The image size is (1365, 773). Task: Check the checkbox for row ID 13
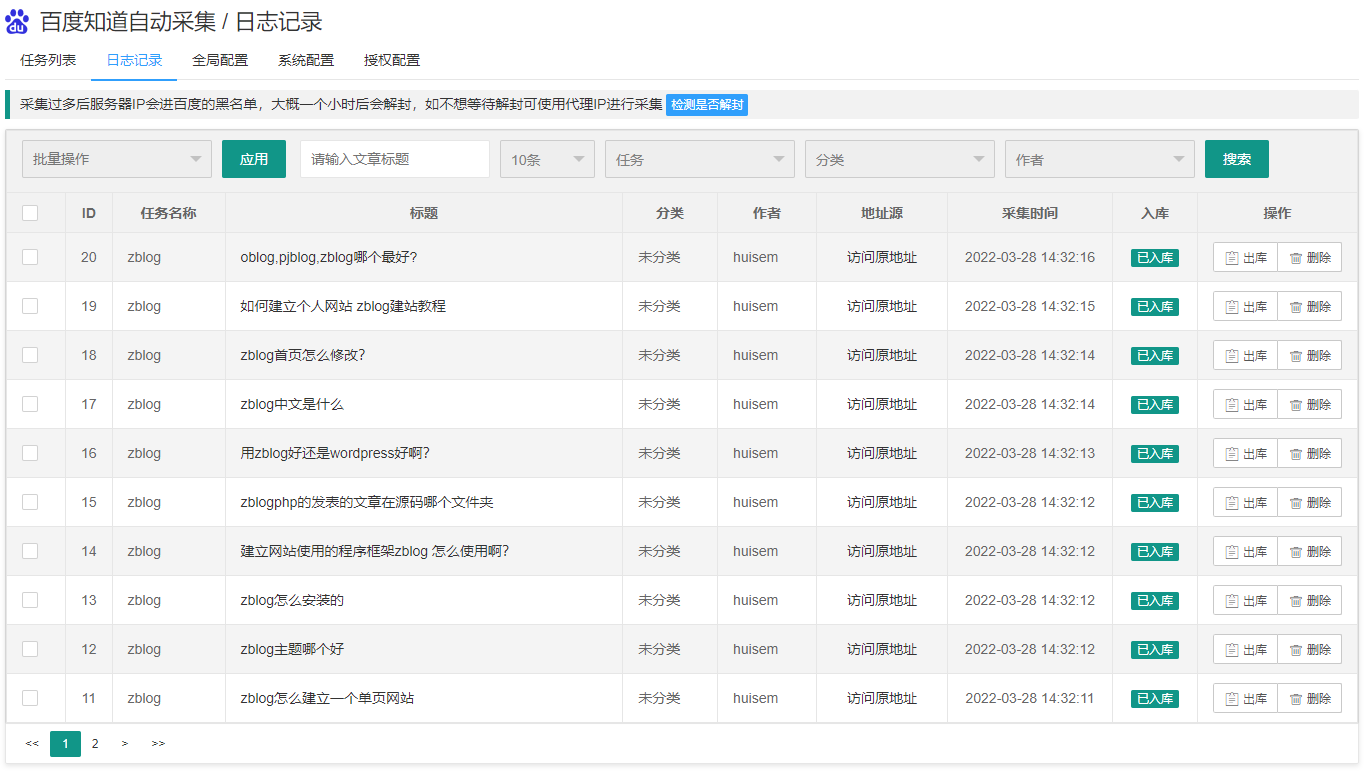point(30,600)
